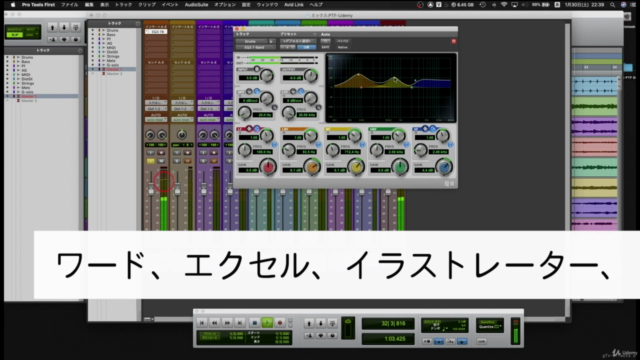
Task: Return to start in the transport window
Action: point(202,323)
